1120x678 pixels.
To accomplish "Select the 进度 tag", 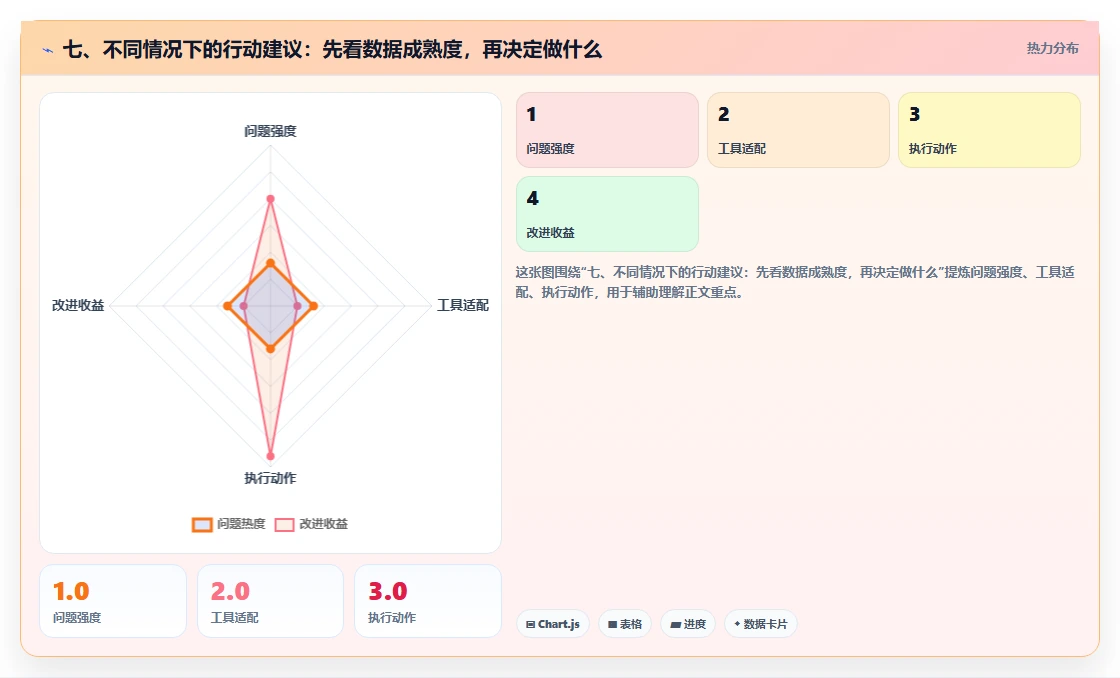I will pos(688,624).
